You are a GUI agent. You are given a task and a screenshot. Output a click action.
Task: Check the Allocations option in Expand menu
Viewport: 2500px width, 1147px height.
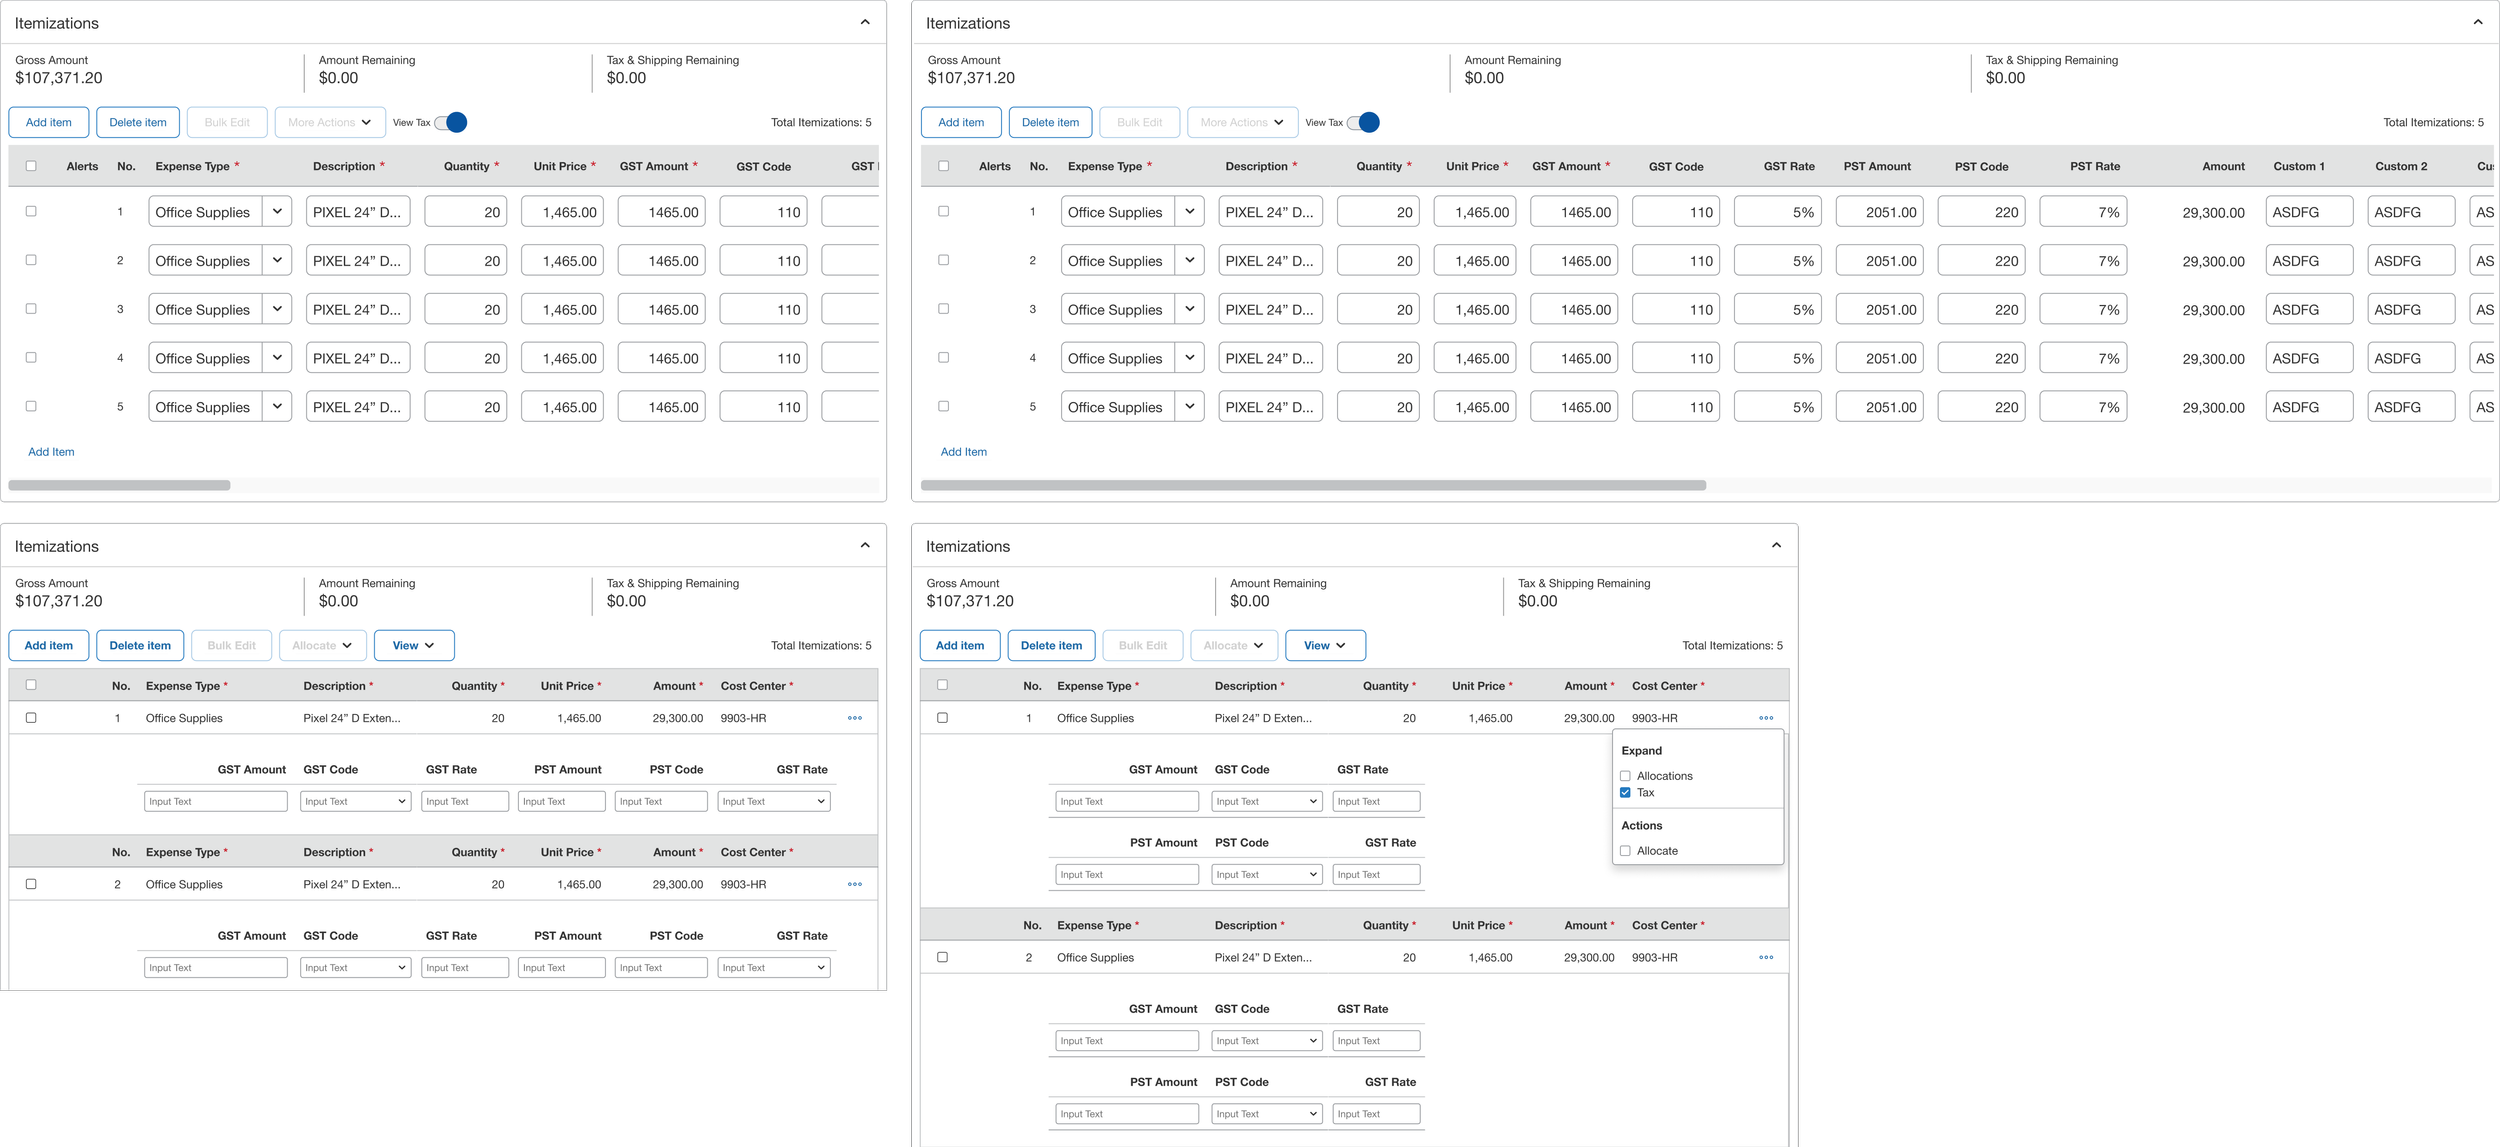pyautogui.click(x=1625, y=776)
